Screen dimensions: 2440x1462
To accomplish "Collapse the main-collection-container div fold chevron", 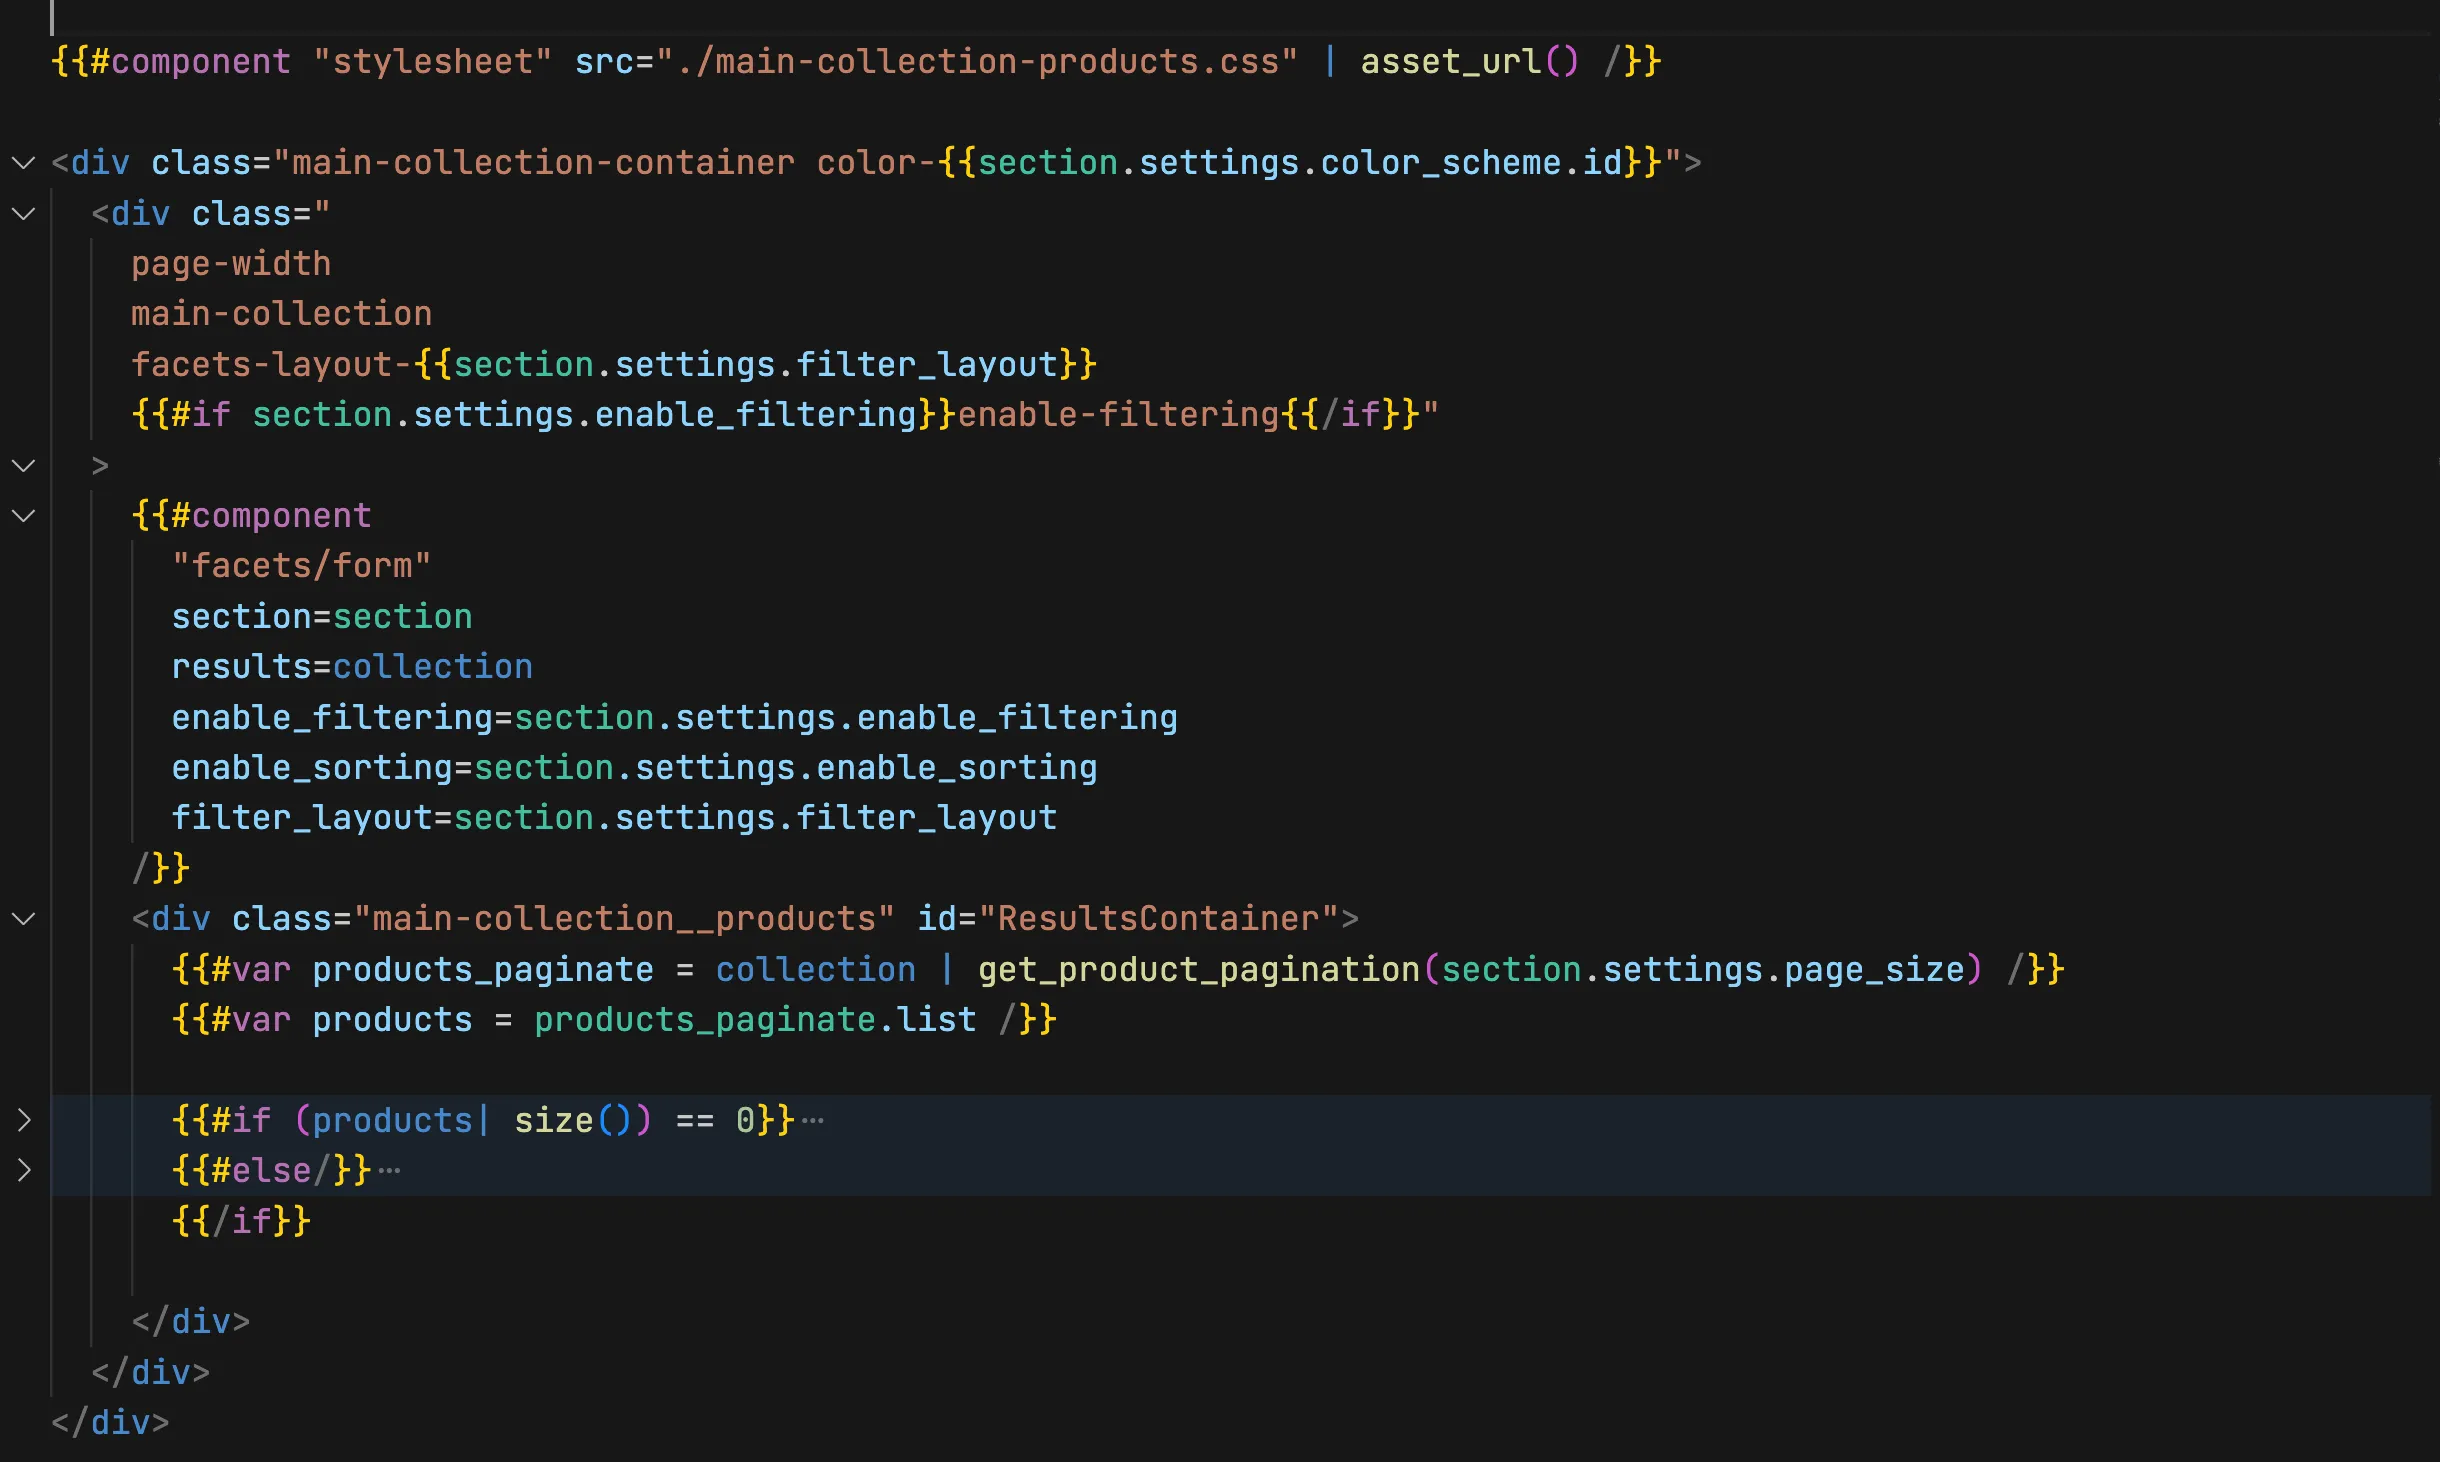I will tap(23, 163).
